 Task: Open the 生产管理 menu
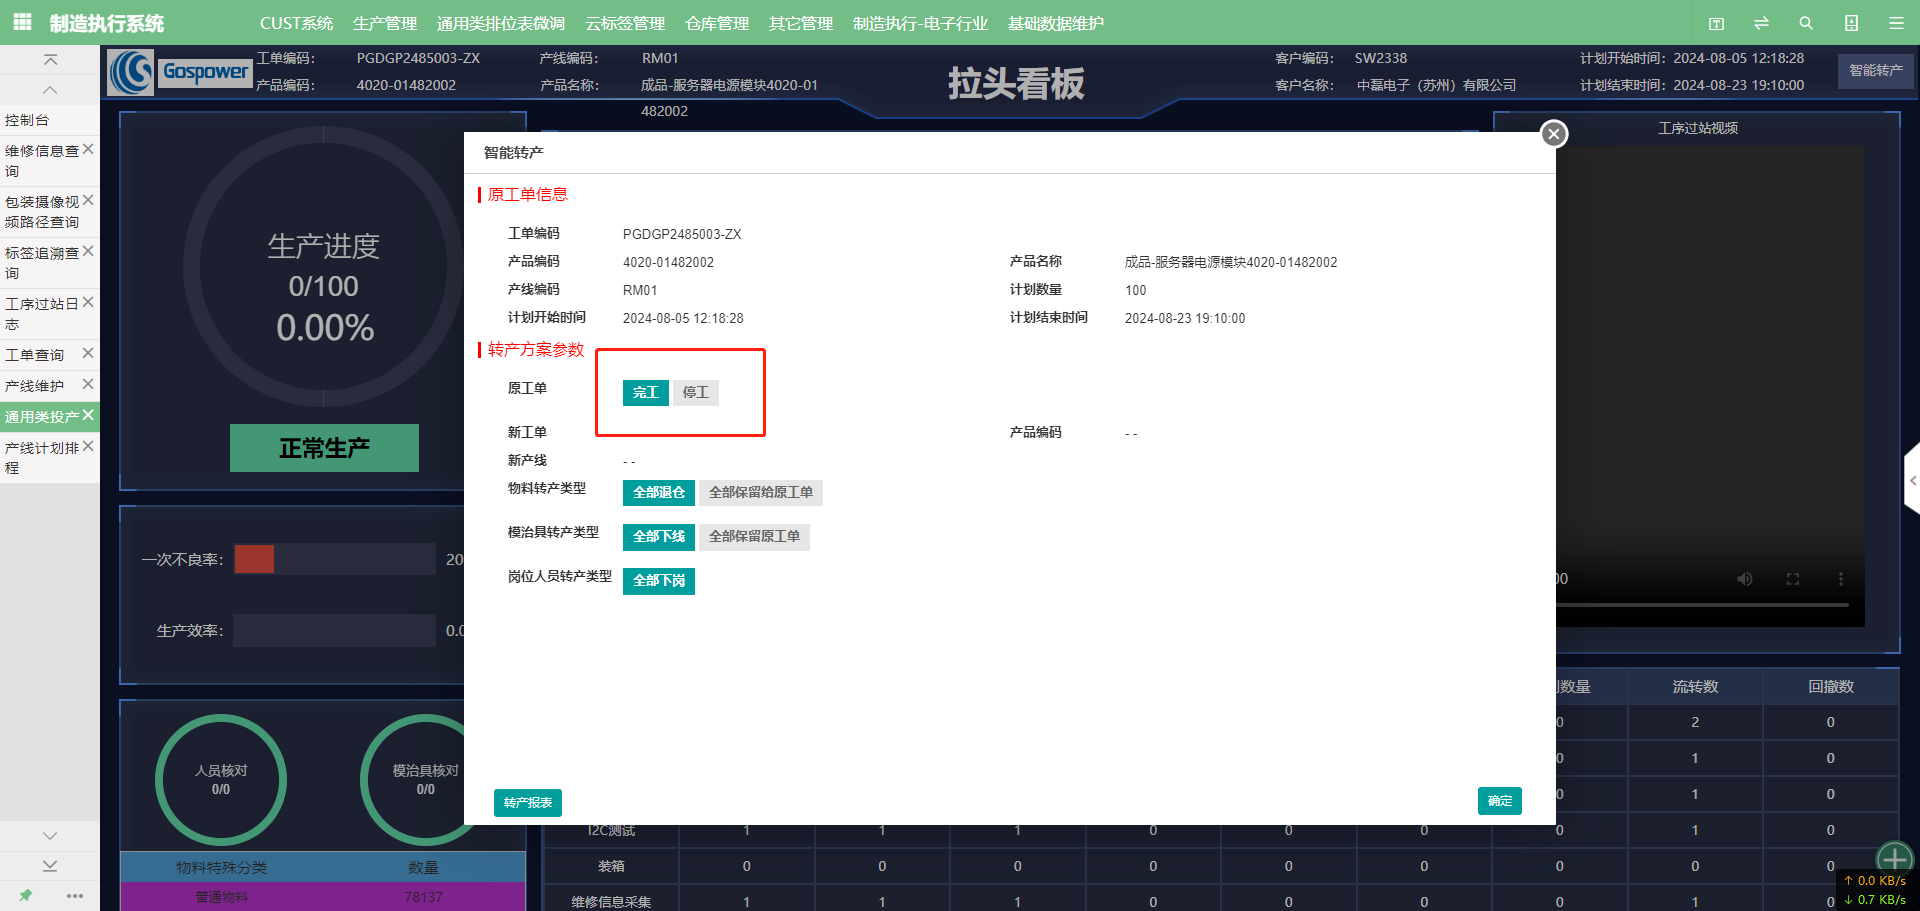[x=385, y=23]
